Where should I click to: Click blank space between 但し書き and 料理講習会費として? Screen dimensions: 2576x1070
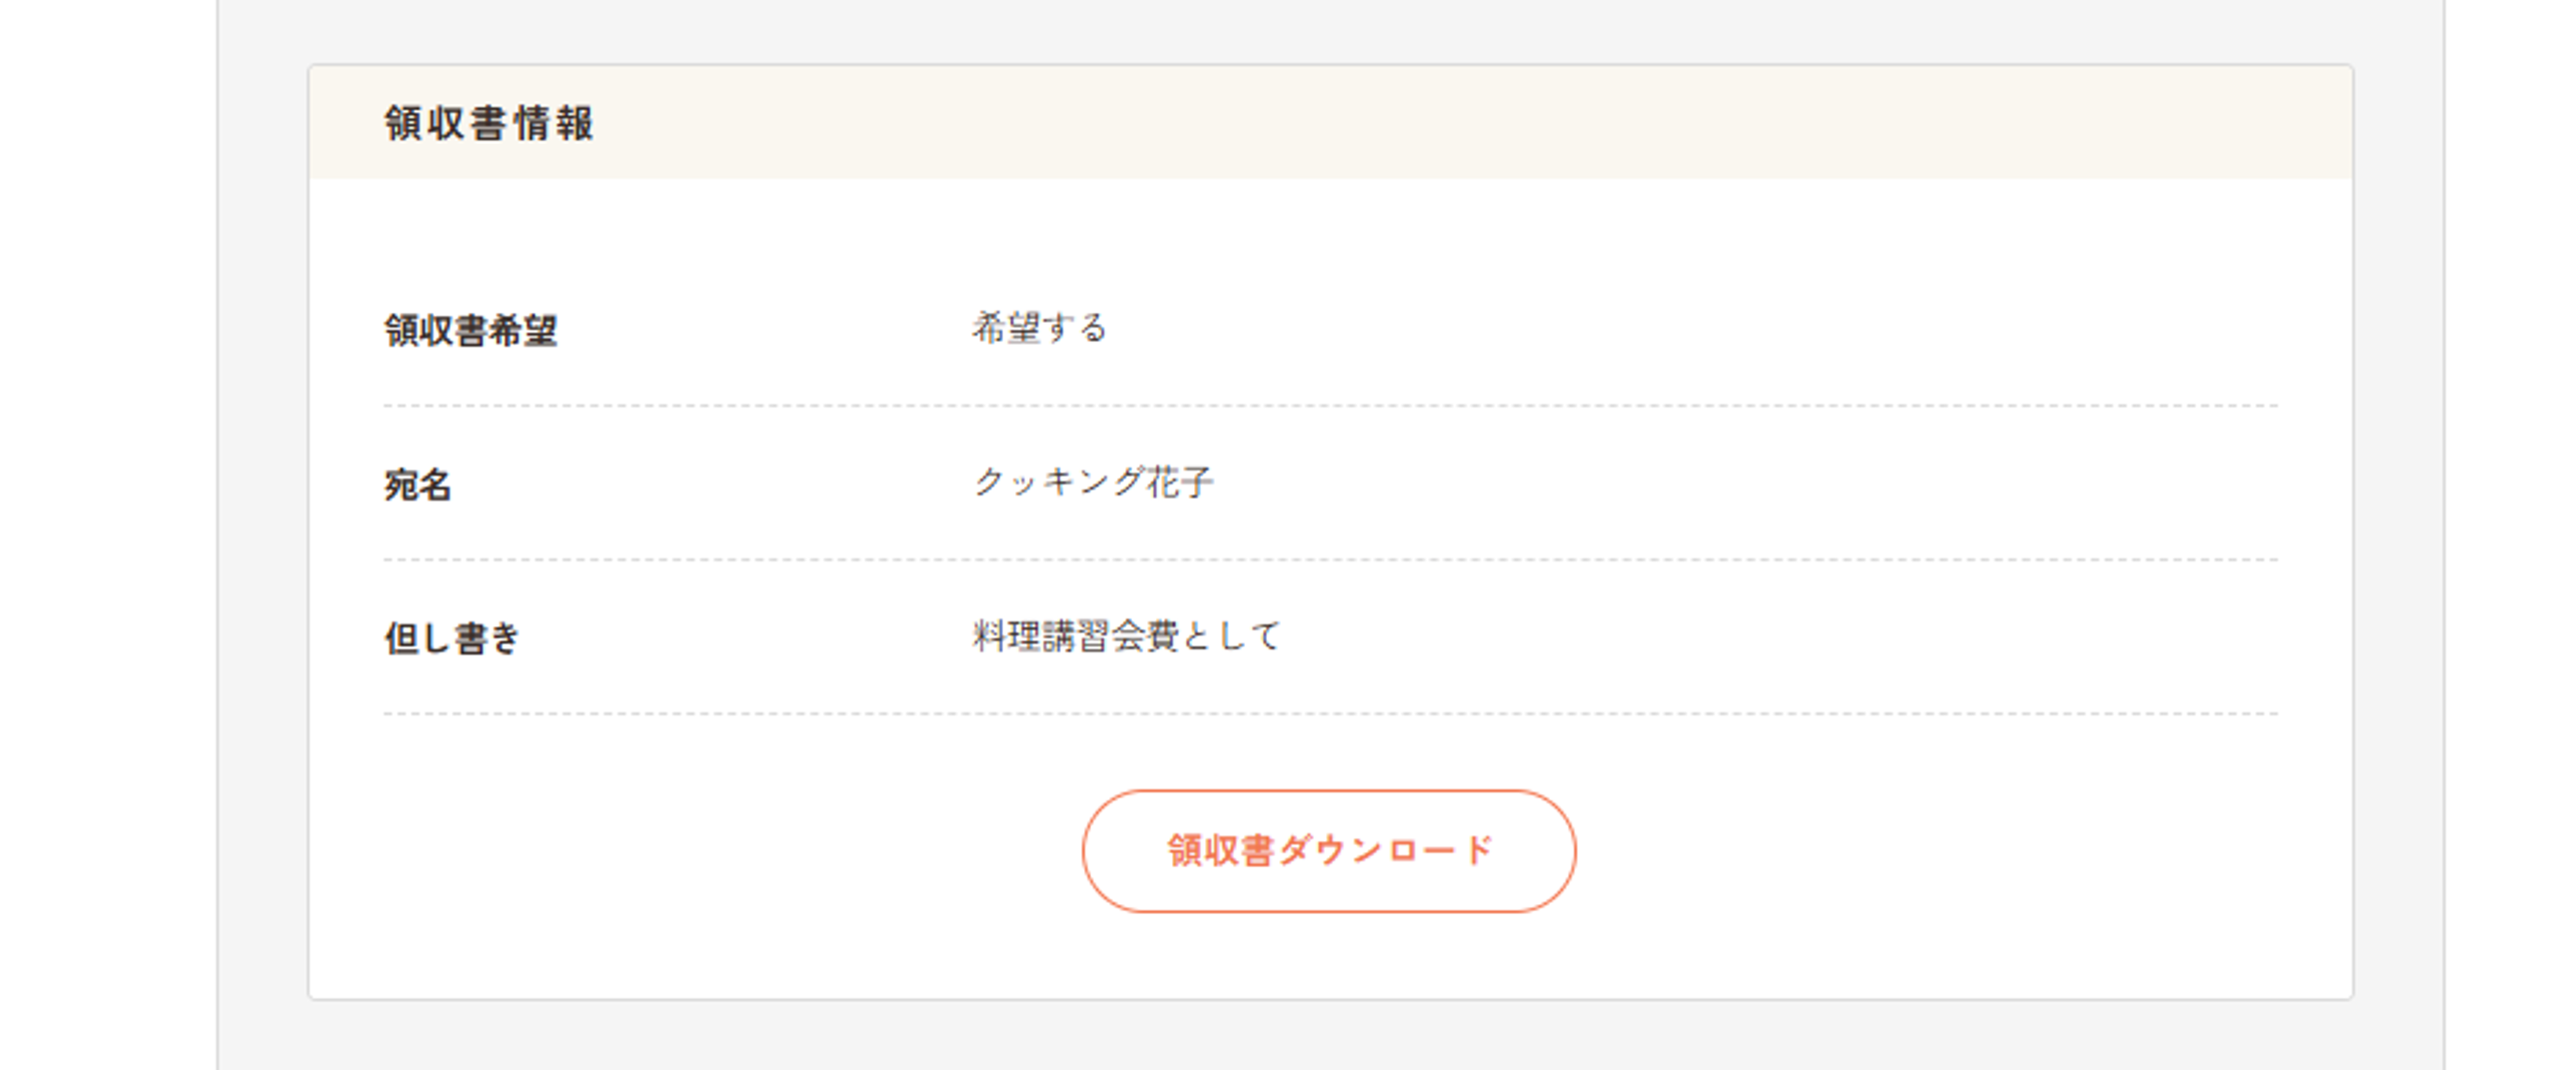pos(750,638)
